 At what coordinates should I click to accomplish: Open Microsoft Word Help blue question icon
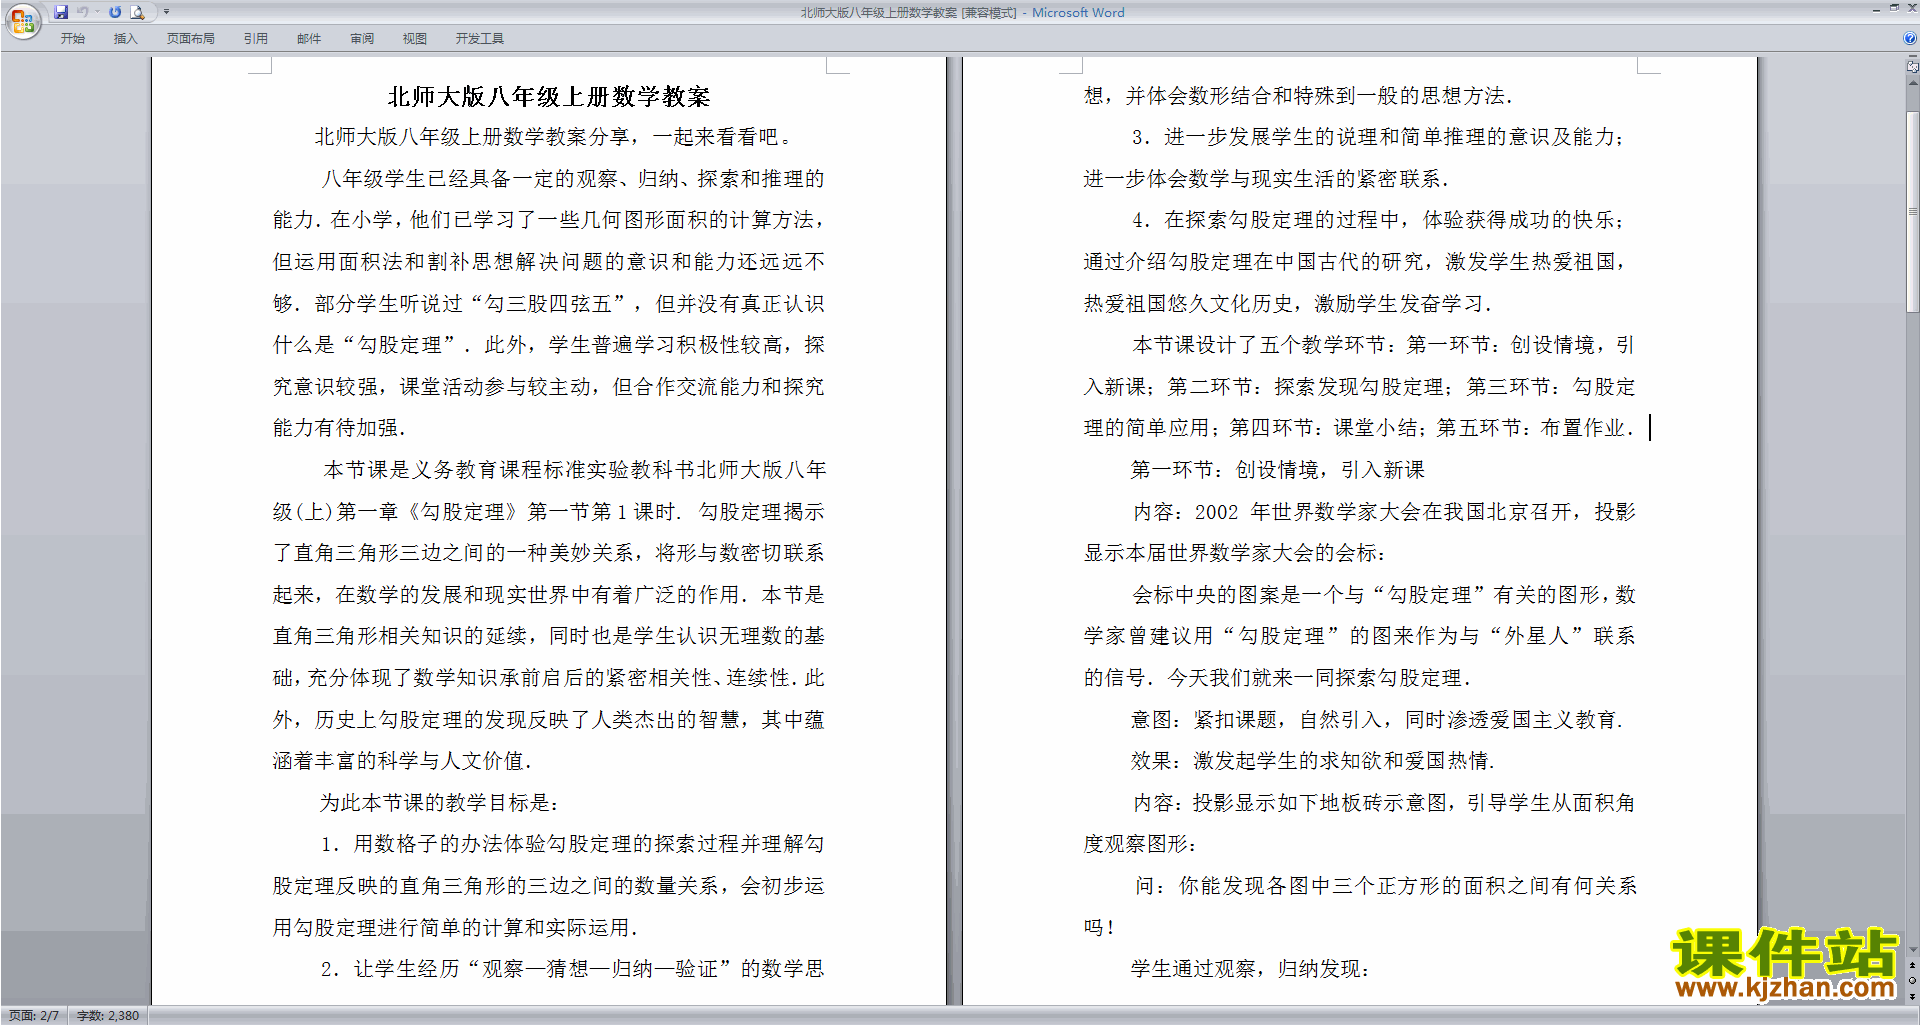click(x=1910, y=38)
